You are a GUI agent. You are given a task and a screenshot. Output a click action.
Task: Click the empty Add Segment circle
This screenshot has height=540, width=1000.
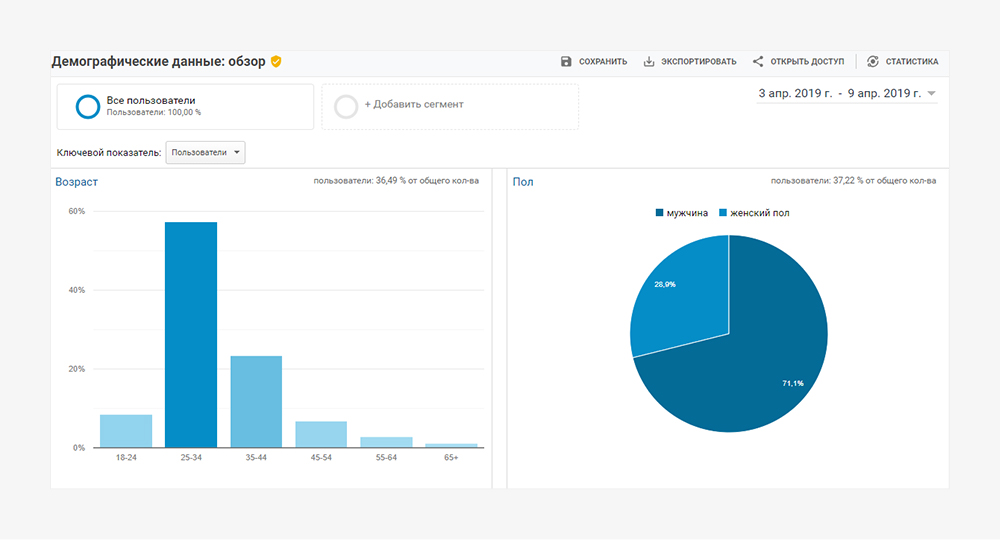click(346, 106)
